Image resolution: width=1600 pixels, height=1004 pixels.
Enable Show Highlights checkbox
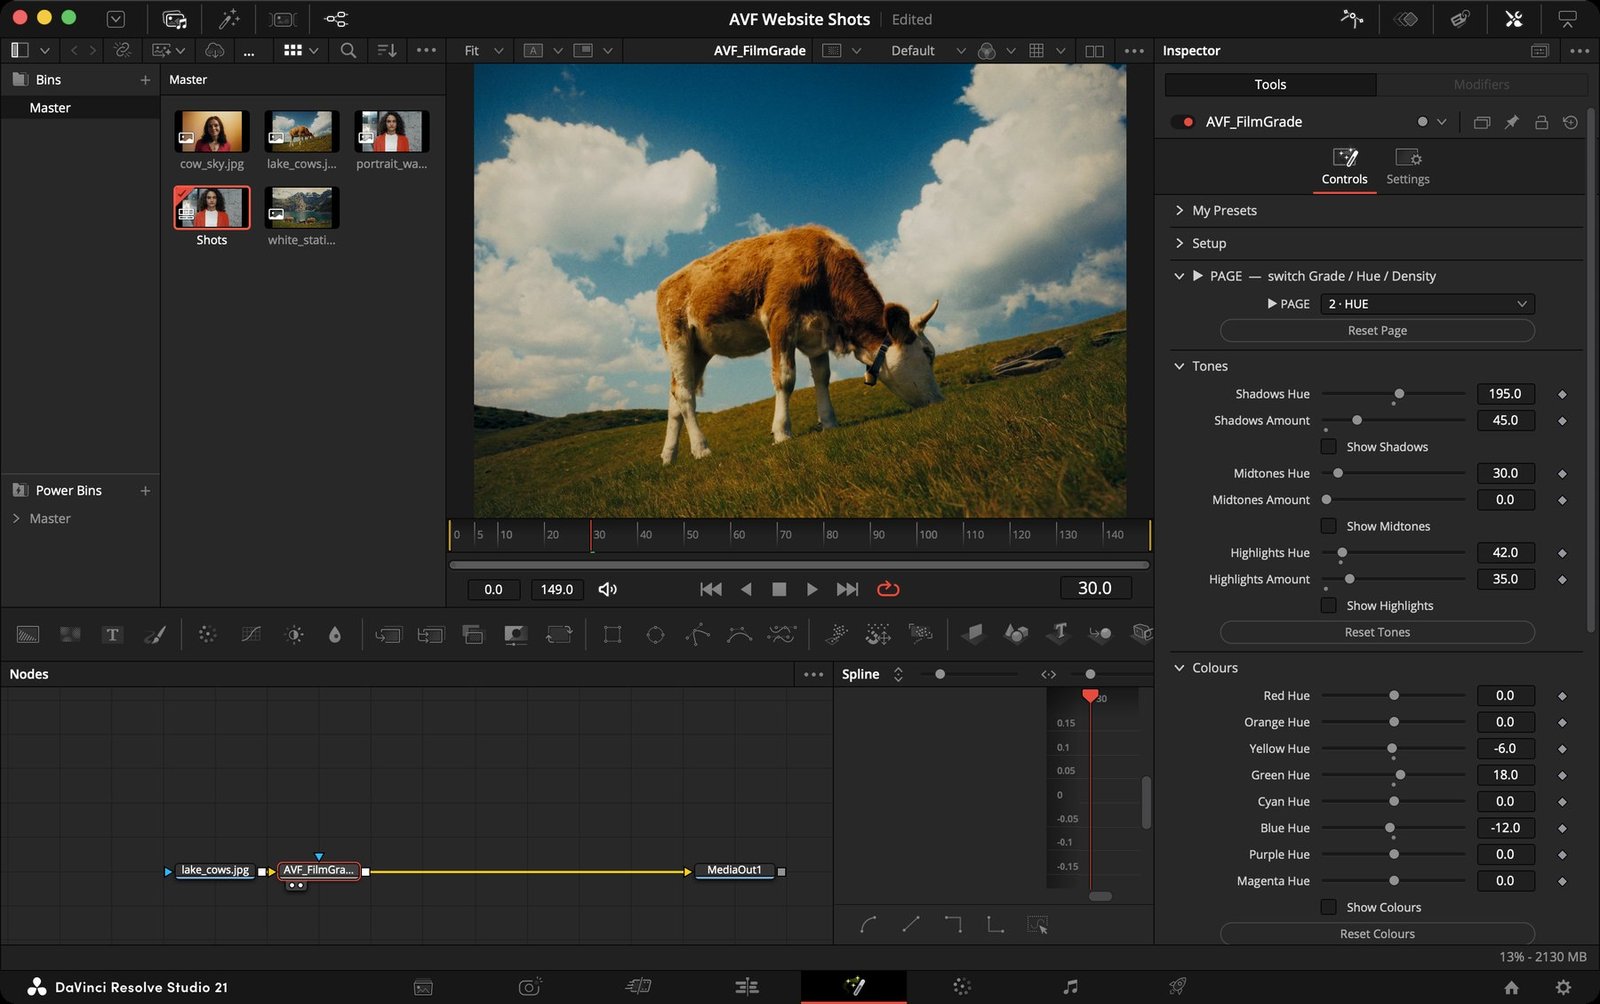point(1328,605)
